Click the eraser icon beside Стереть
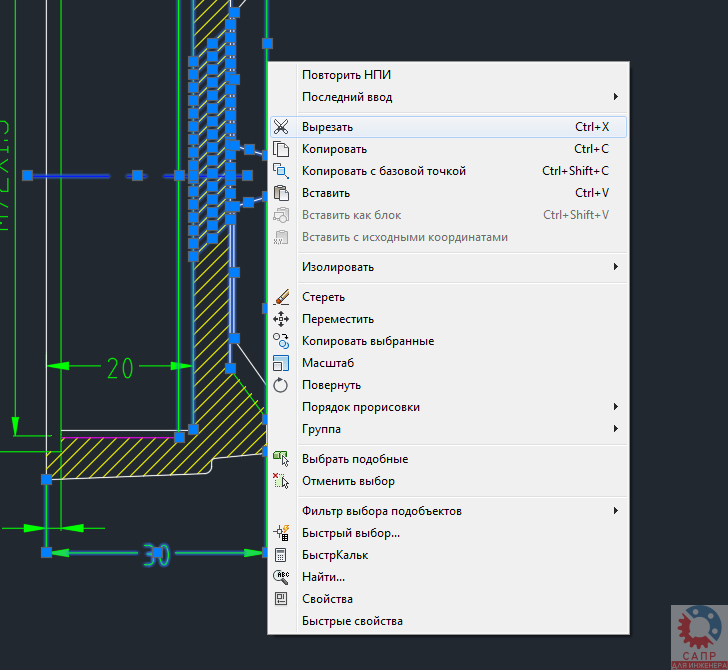 click(281, 297)
